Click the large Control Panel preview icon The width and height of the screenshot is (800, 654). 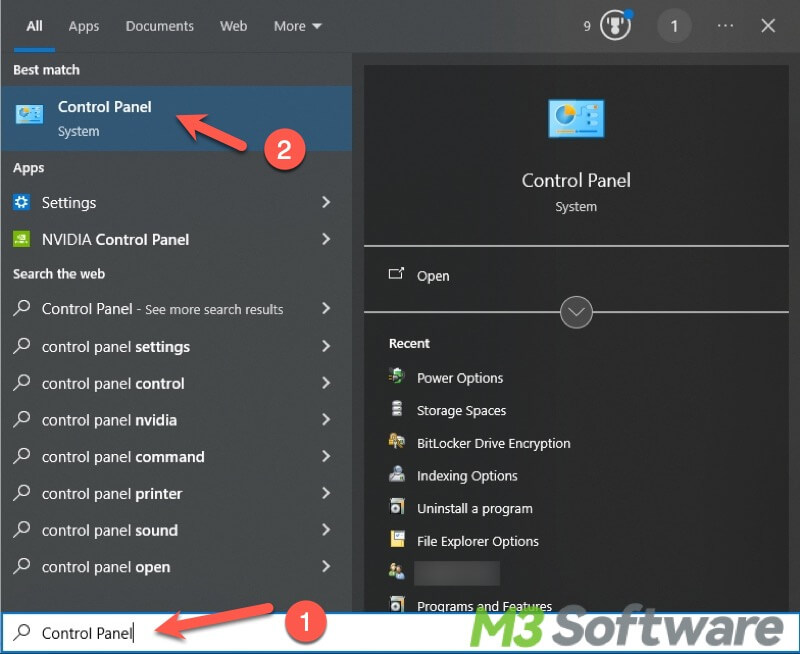coord(576,119)
